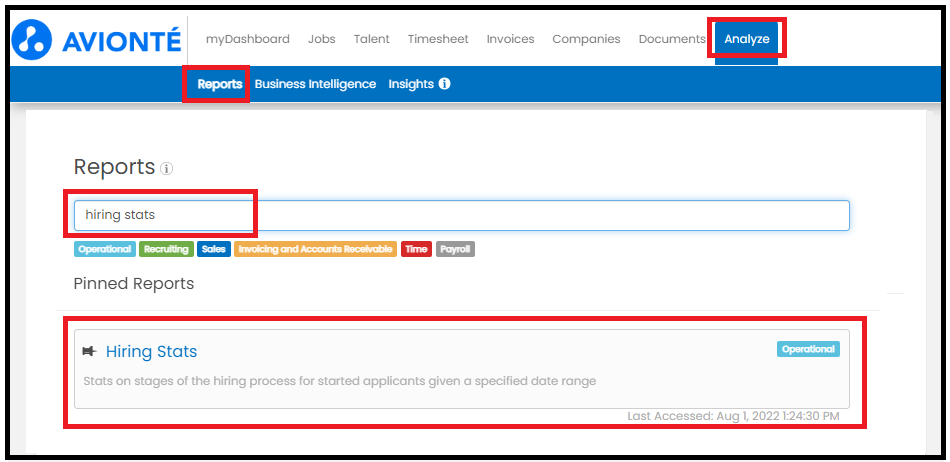Enable the Invoicing and Accounts Receivable filter

pyautogui.click(x=315, y=249)
